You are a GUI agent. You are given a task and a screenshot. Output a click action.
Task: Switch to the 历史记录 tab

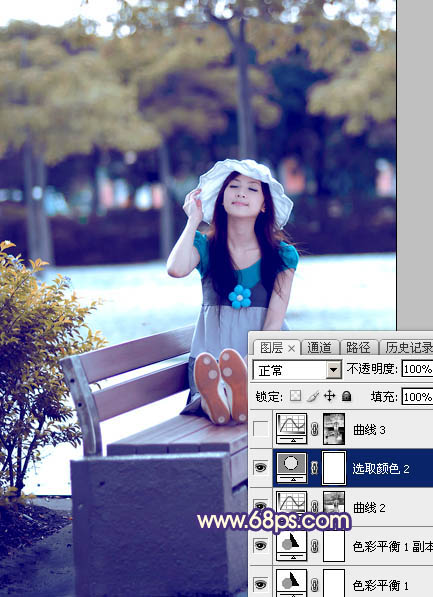[407, 348]
